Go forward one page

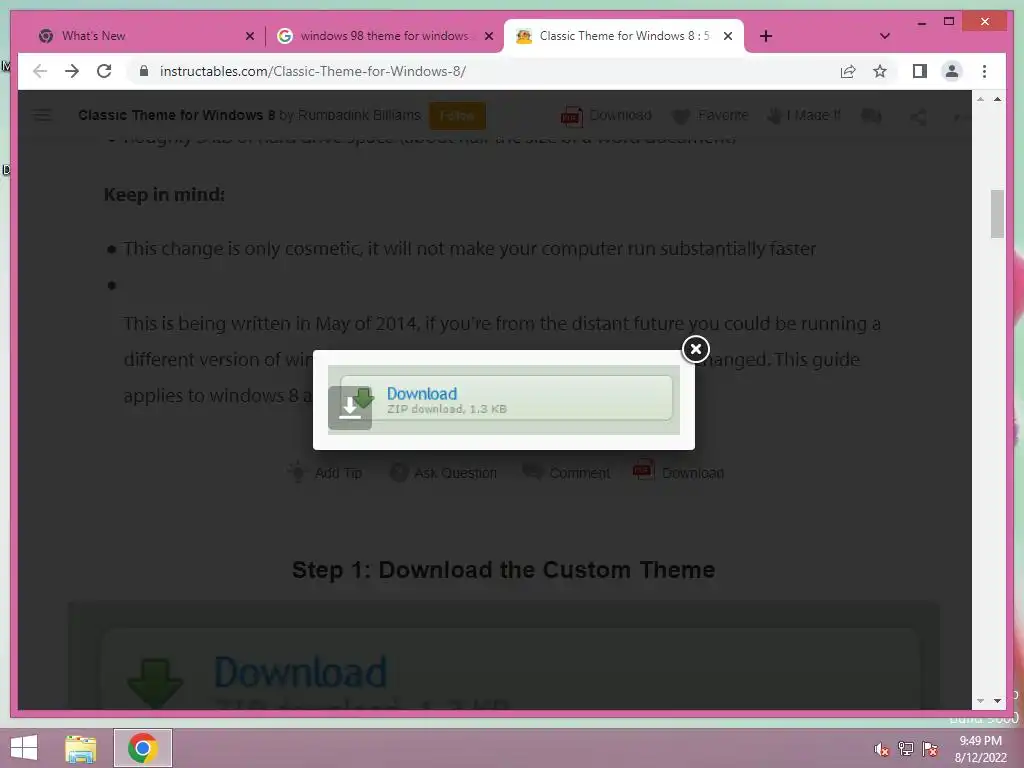(72, 71)
